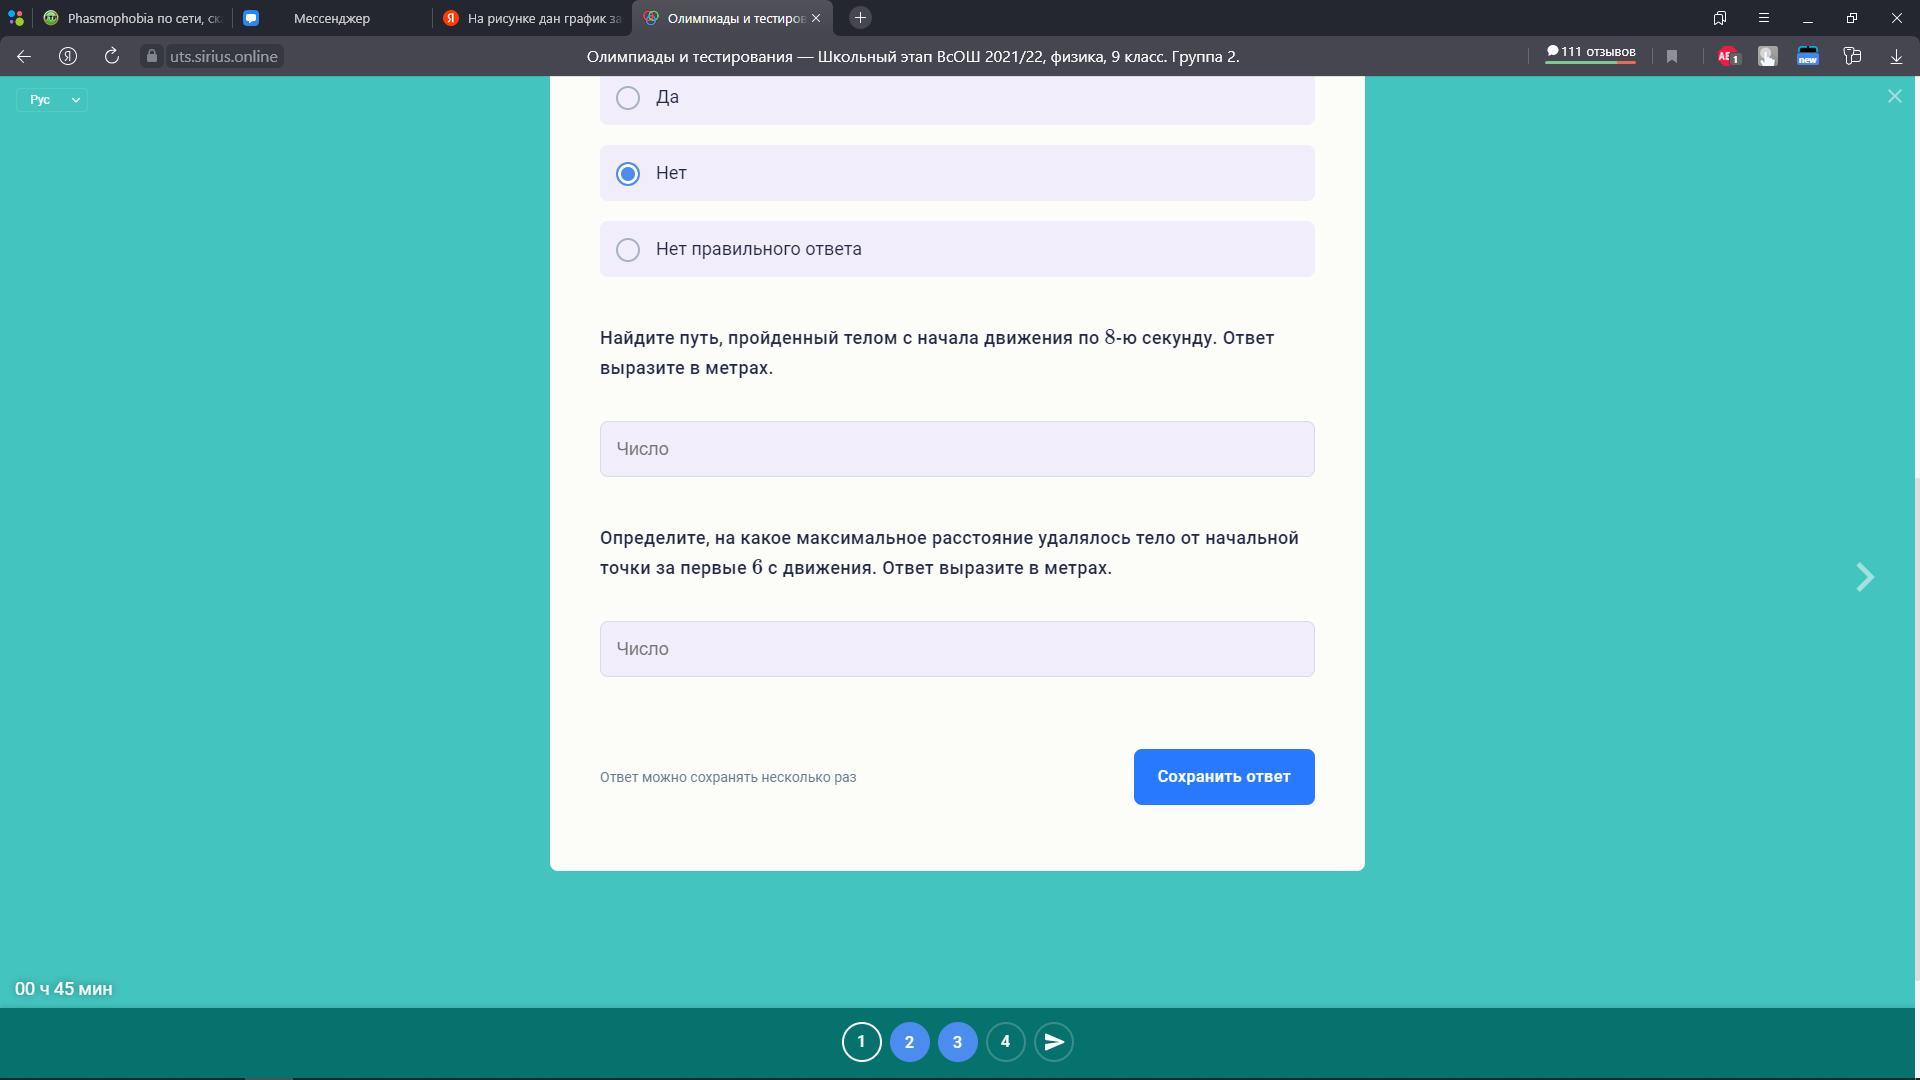Open the adblock extension icon
Screen dimensions: 1920x1080
[x=1727, y=57]
